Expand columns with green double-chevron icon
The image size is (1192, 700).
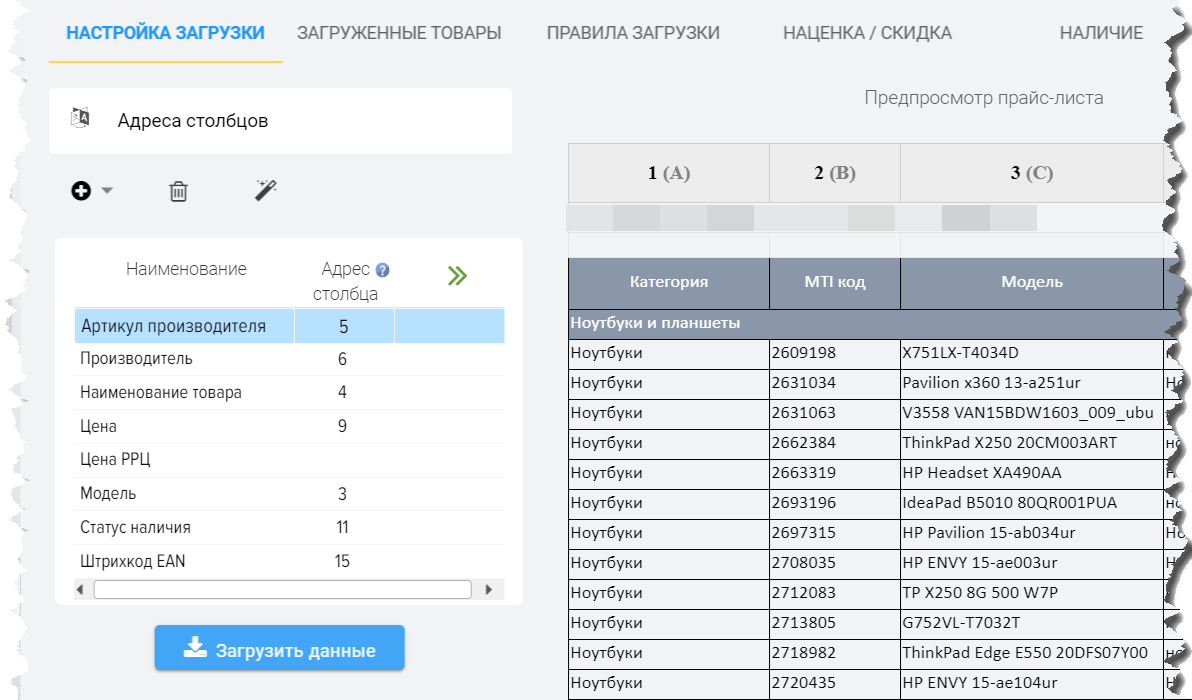point(457,276)
